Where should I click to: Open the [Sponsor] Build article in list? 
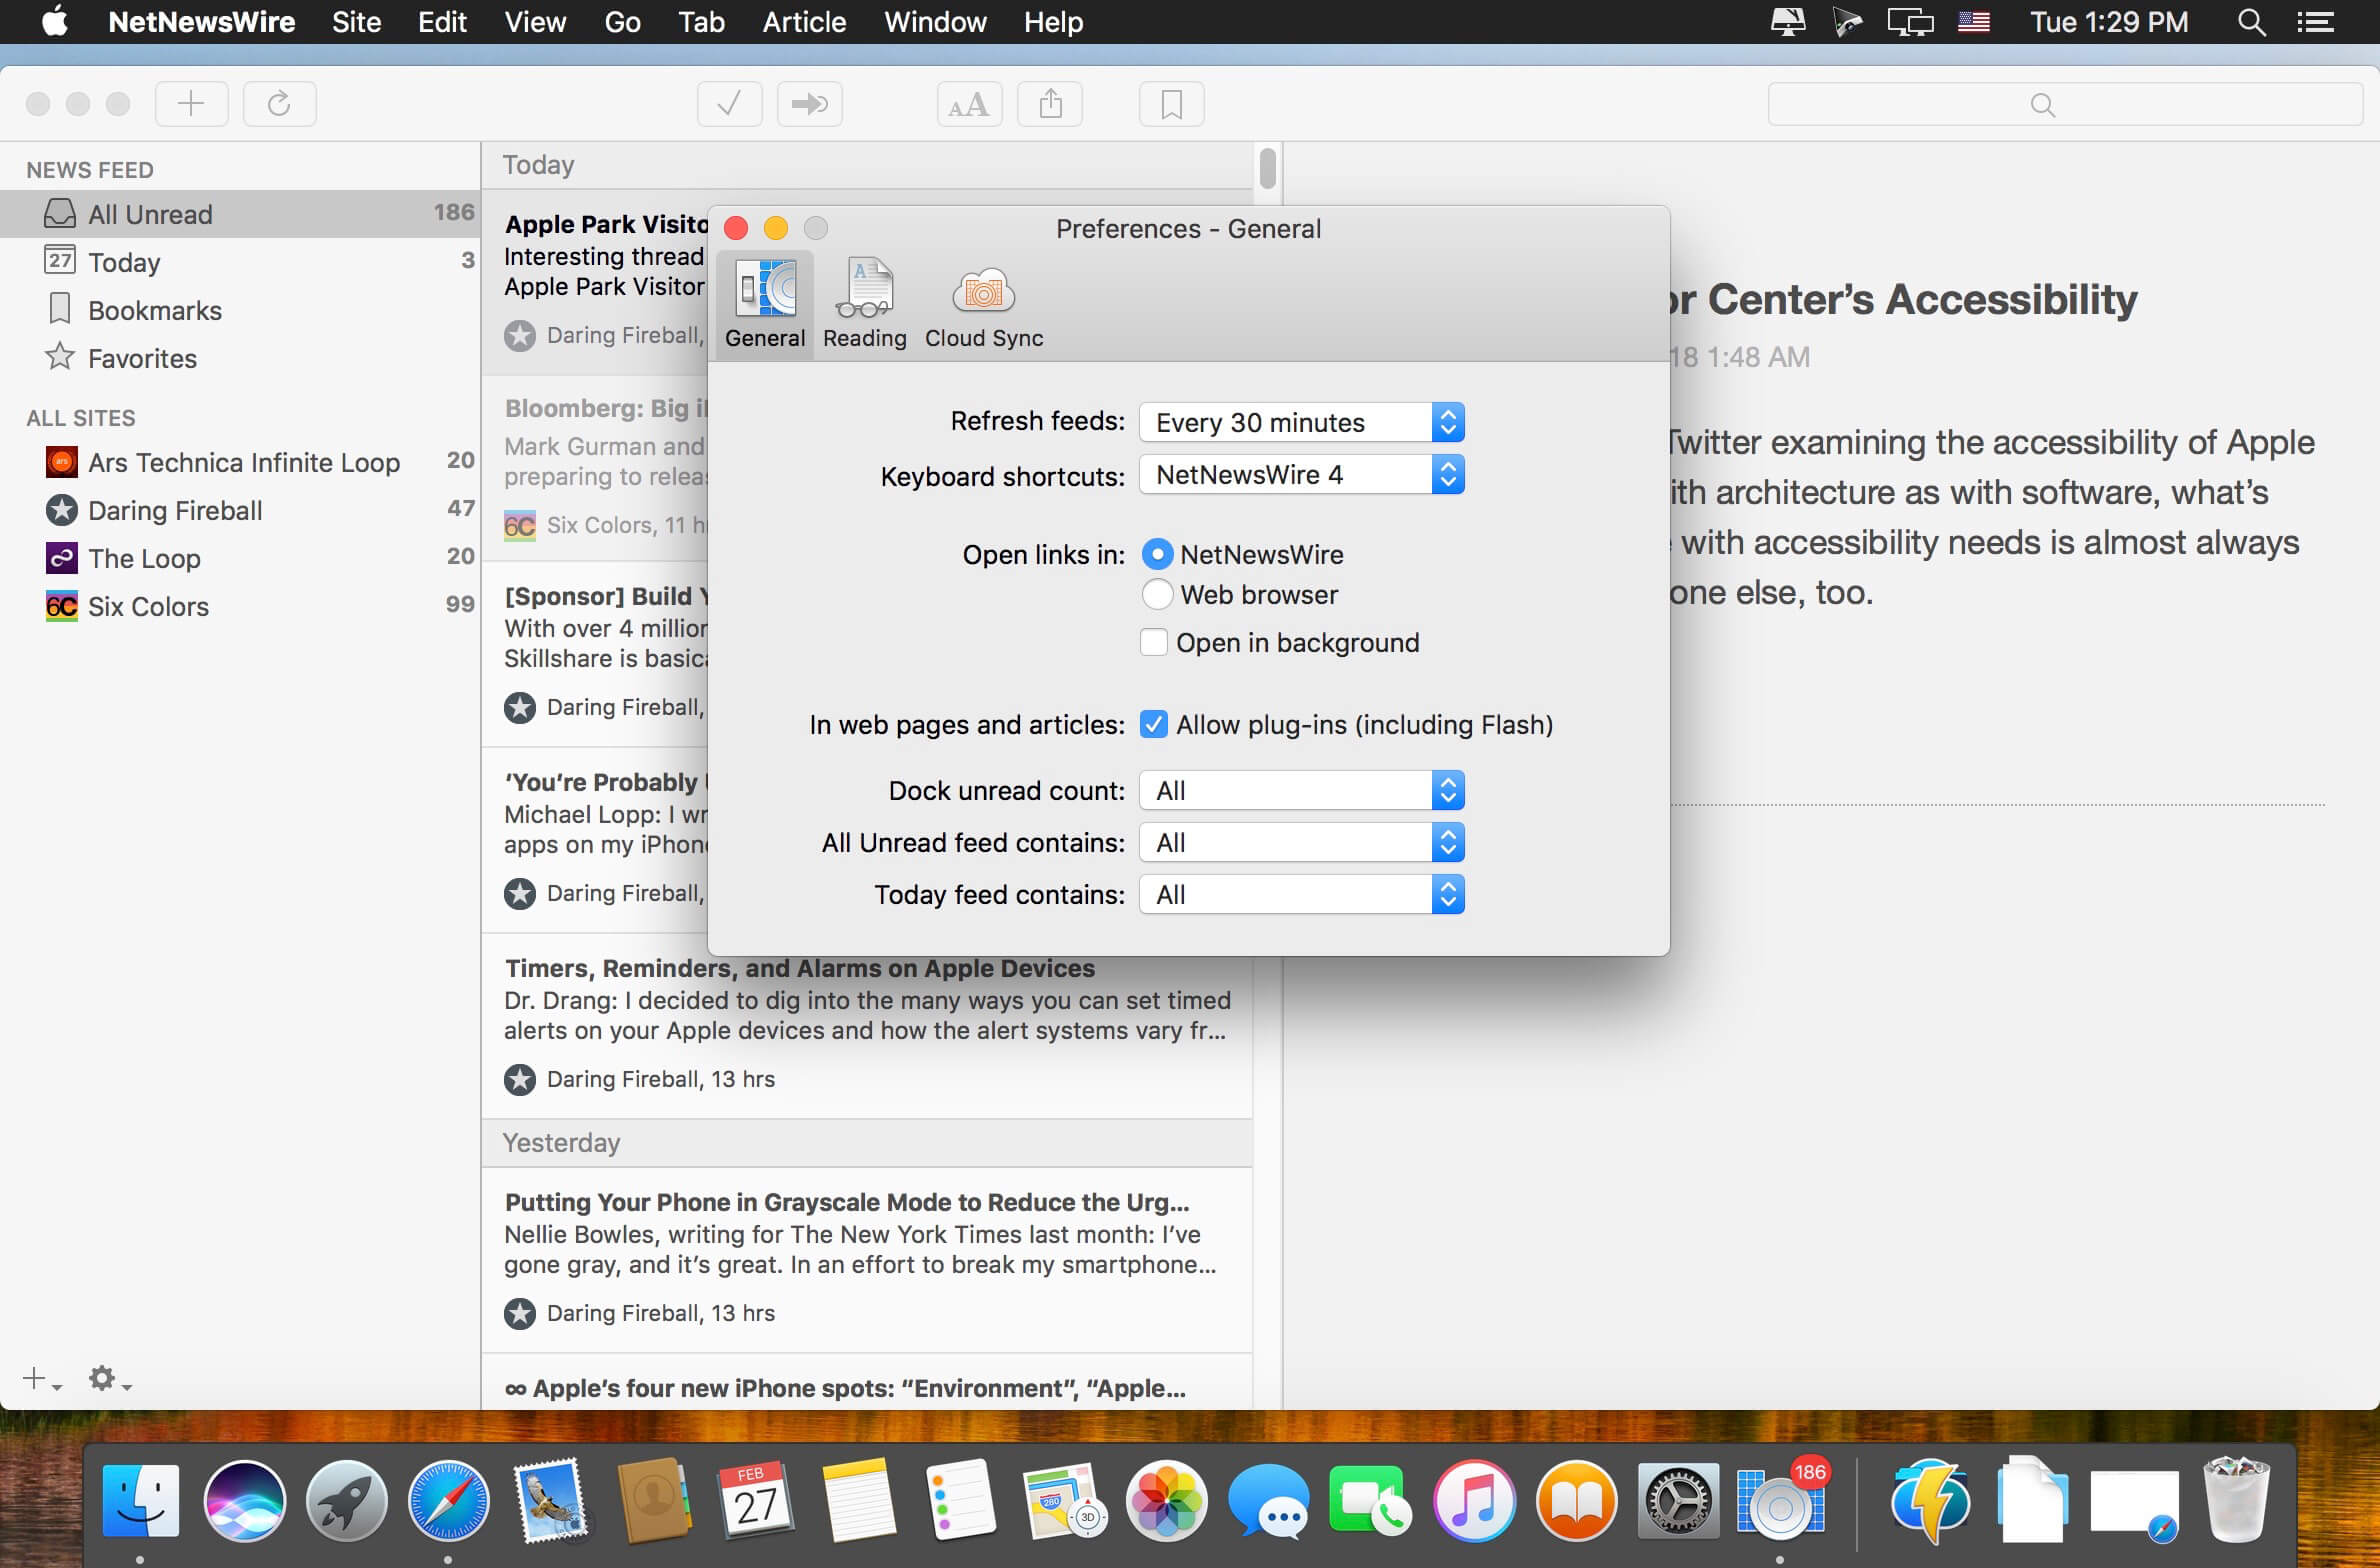point(596,654)
